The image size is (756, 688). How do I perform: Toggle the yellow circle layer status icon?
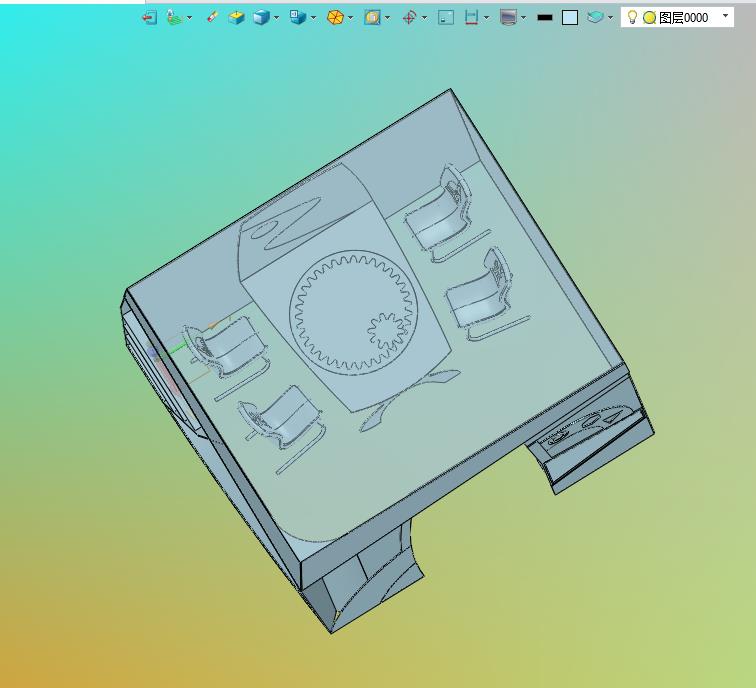pyautogui.click(x=649, y=18)
